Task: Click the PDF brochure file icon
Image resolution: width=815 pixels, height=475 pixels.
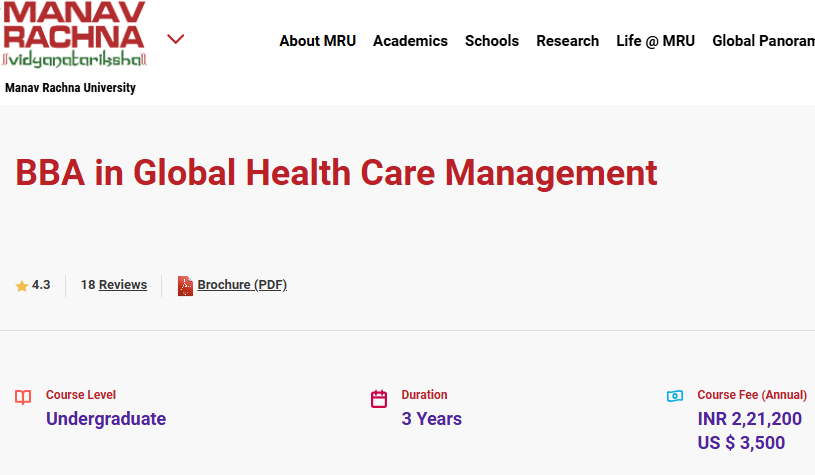Action: click(x=185, y=286)
